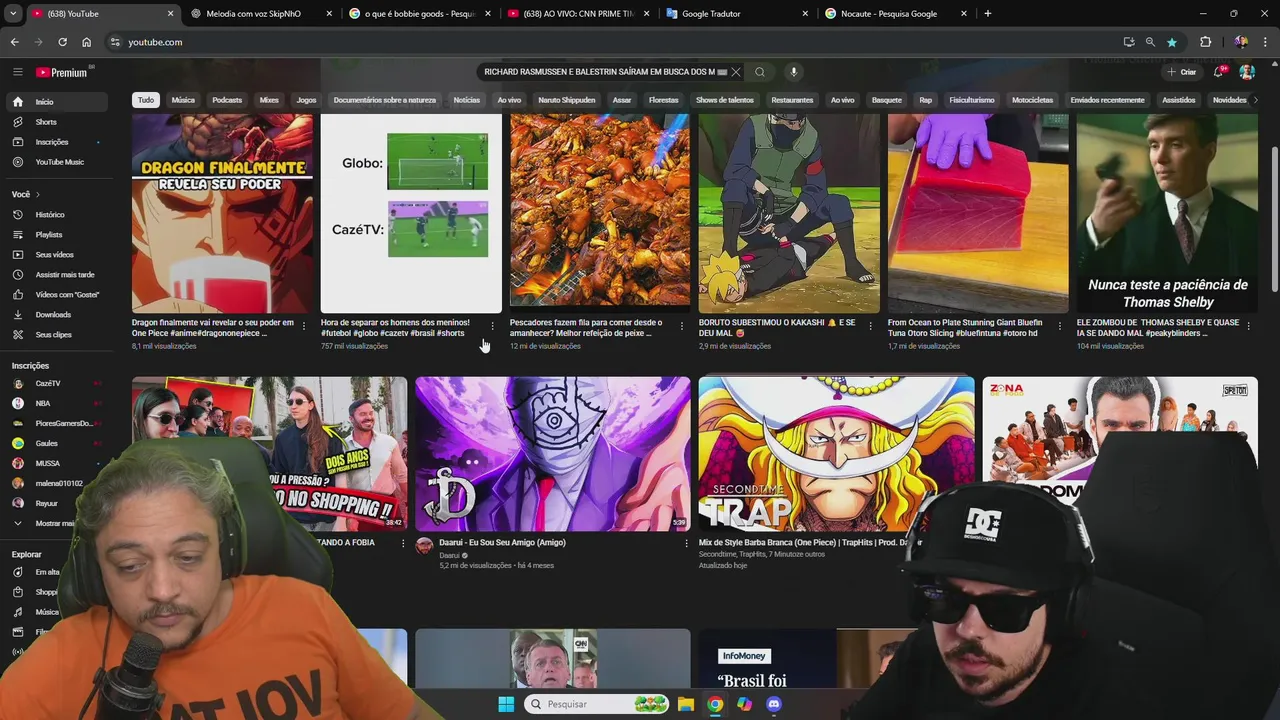Click the search magnifier button

[760, 72]
